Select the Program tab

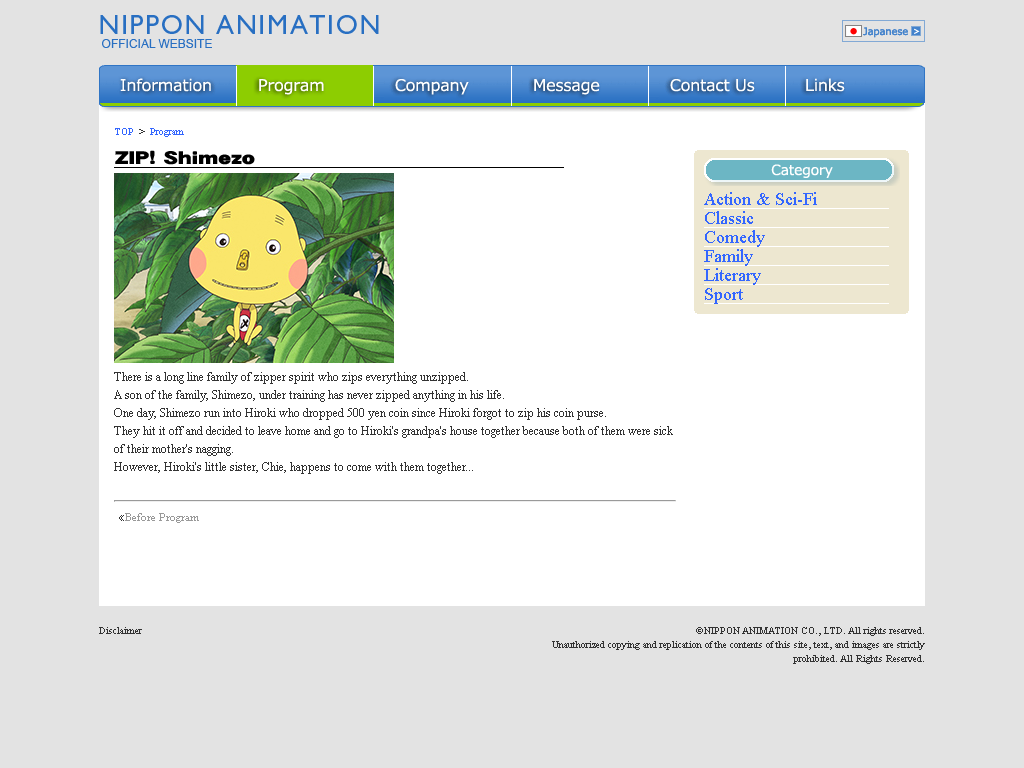[x=305, y=86]
